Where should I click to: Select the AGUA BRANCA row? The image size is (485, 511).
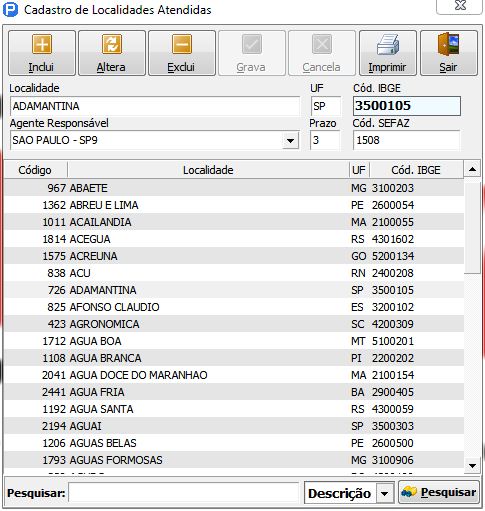click(x=234, y=358)
